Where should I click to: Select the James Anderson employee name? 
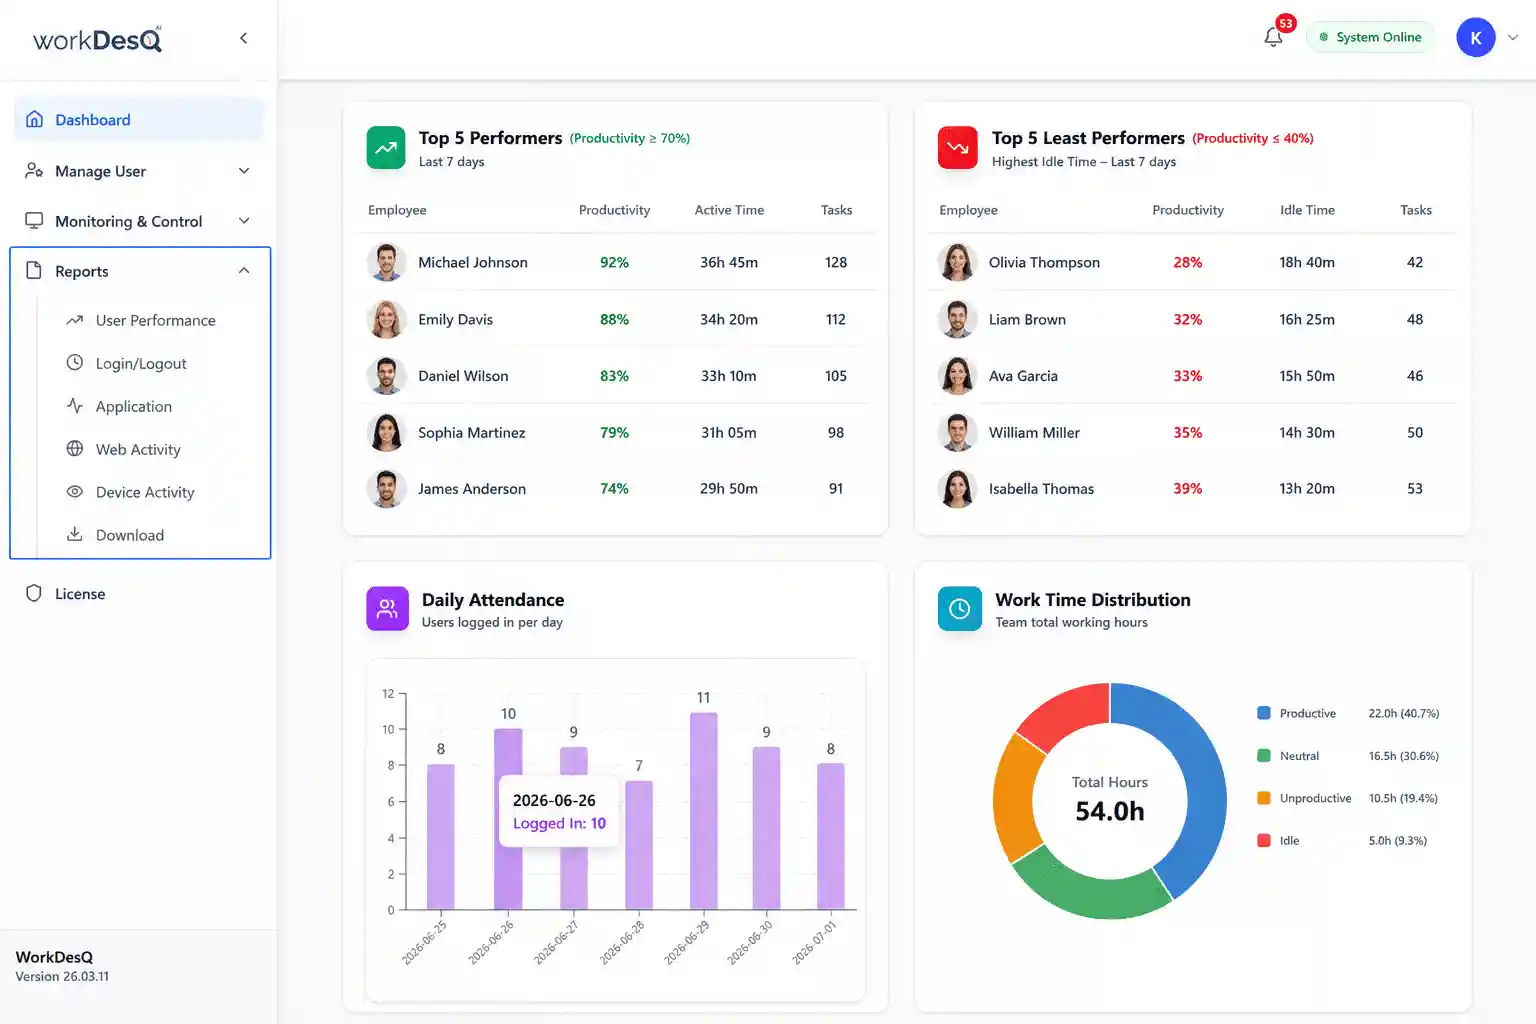click(472, 489)
